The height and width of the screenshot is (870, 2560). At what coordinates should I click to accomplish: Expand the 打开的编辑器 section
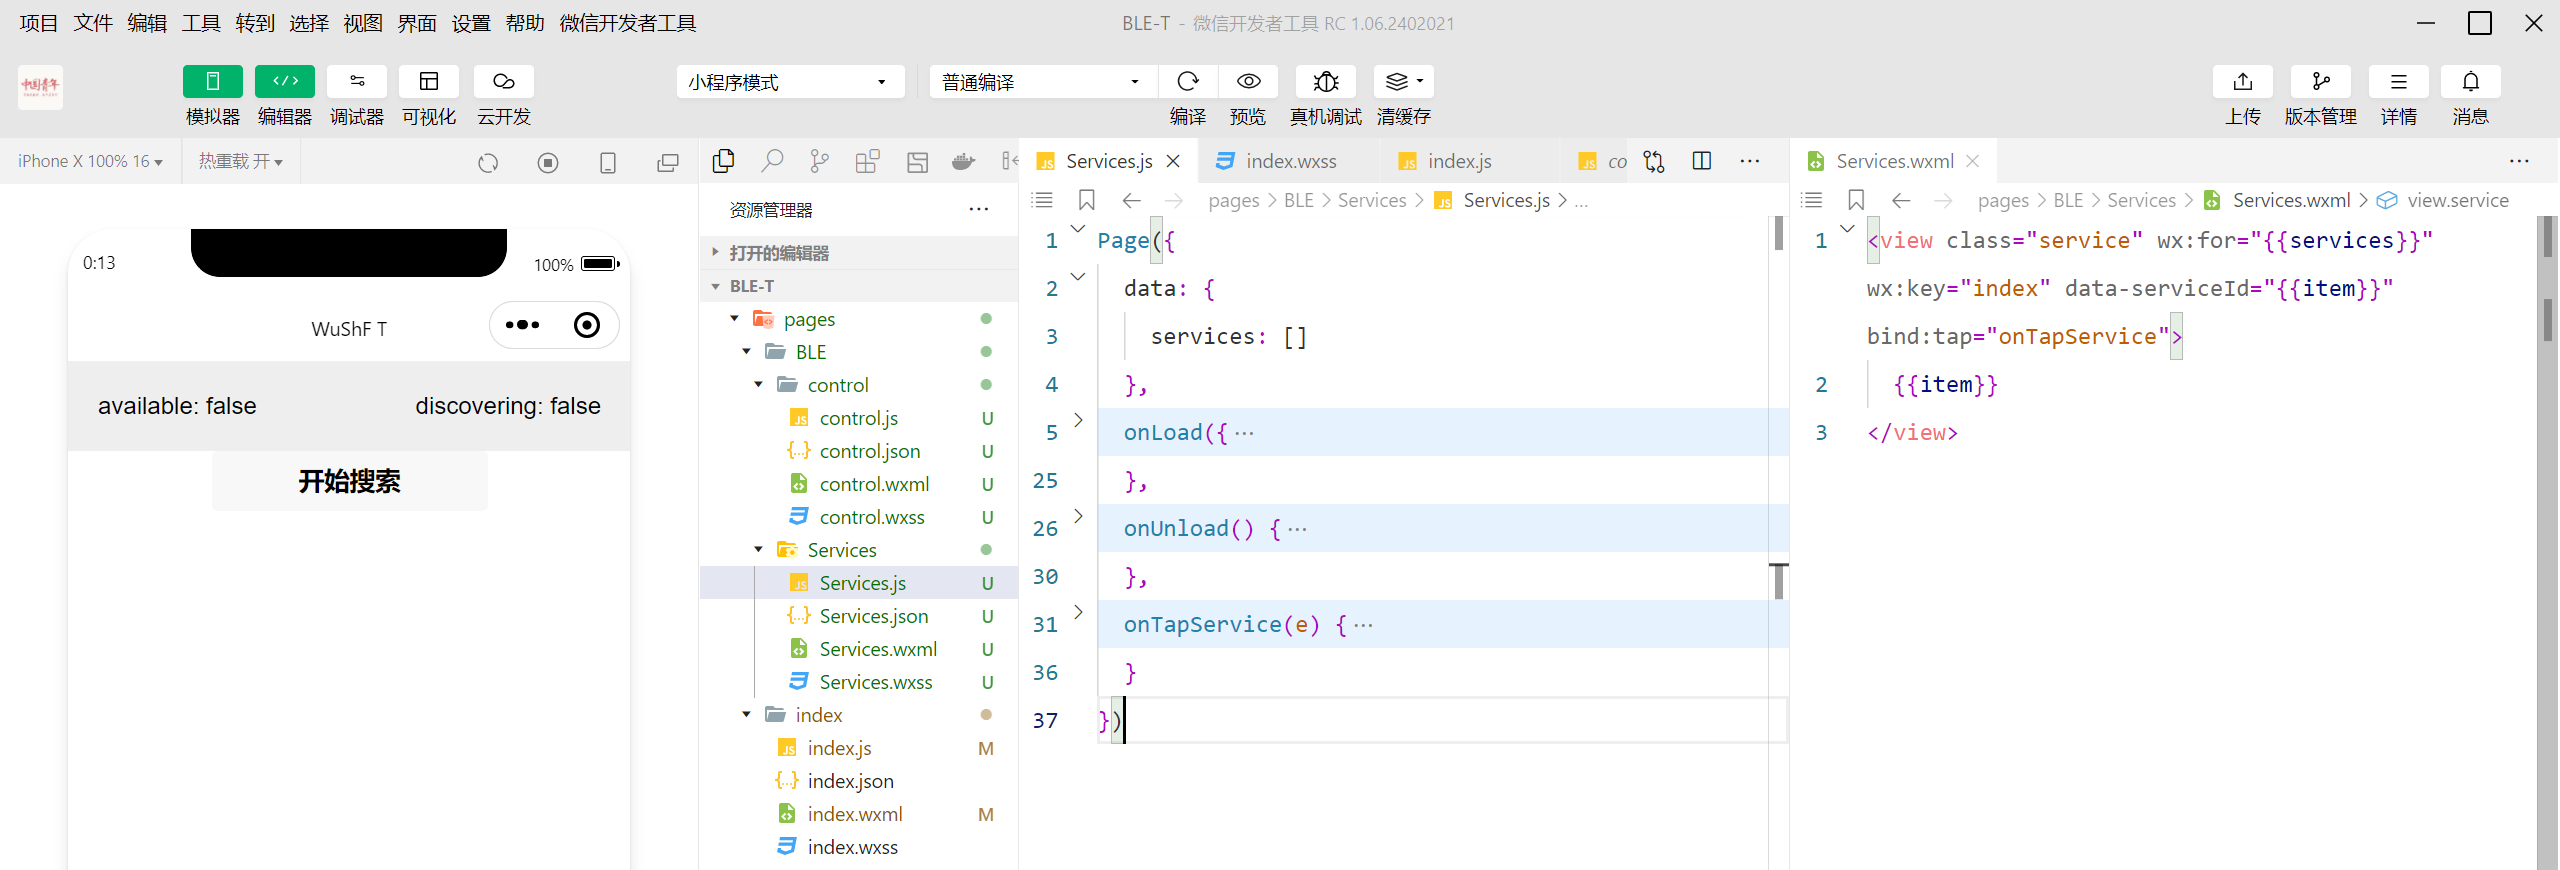[859, 253]
